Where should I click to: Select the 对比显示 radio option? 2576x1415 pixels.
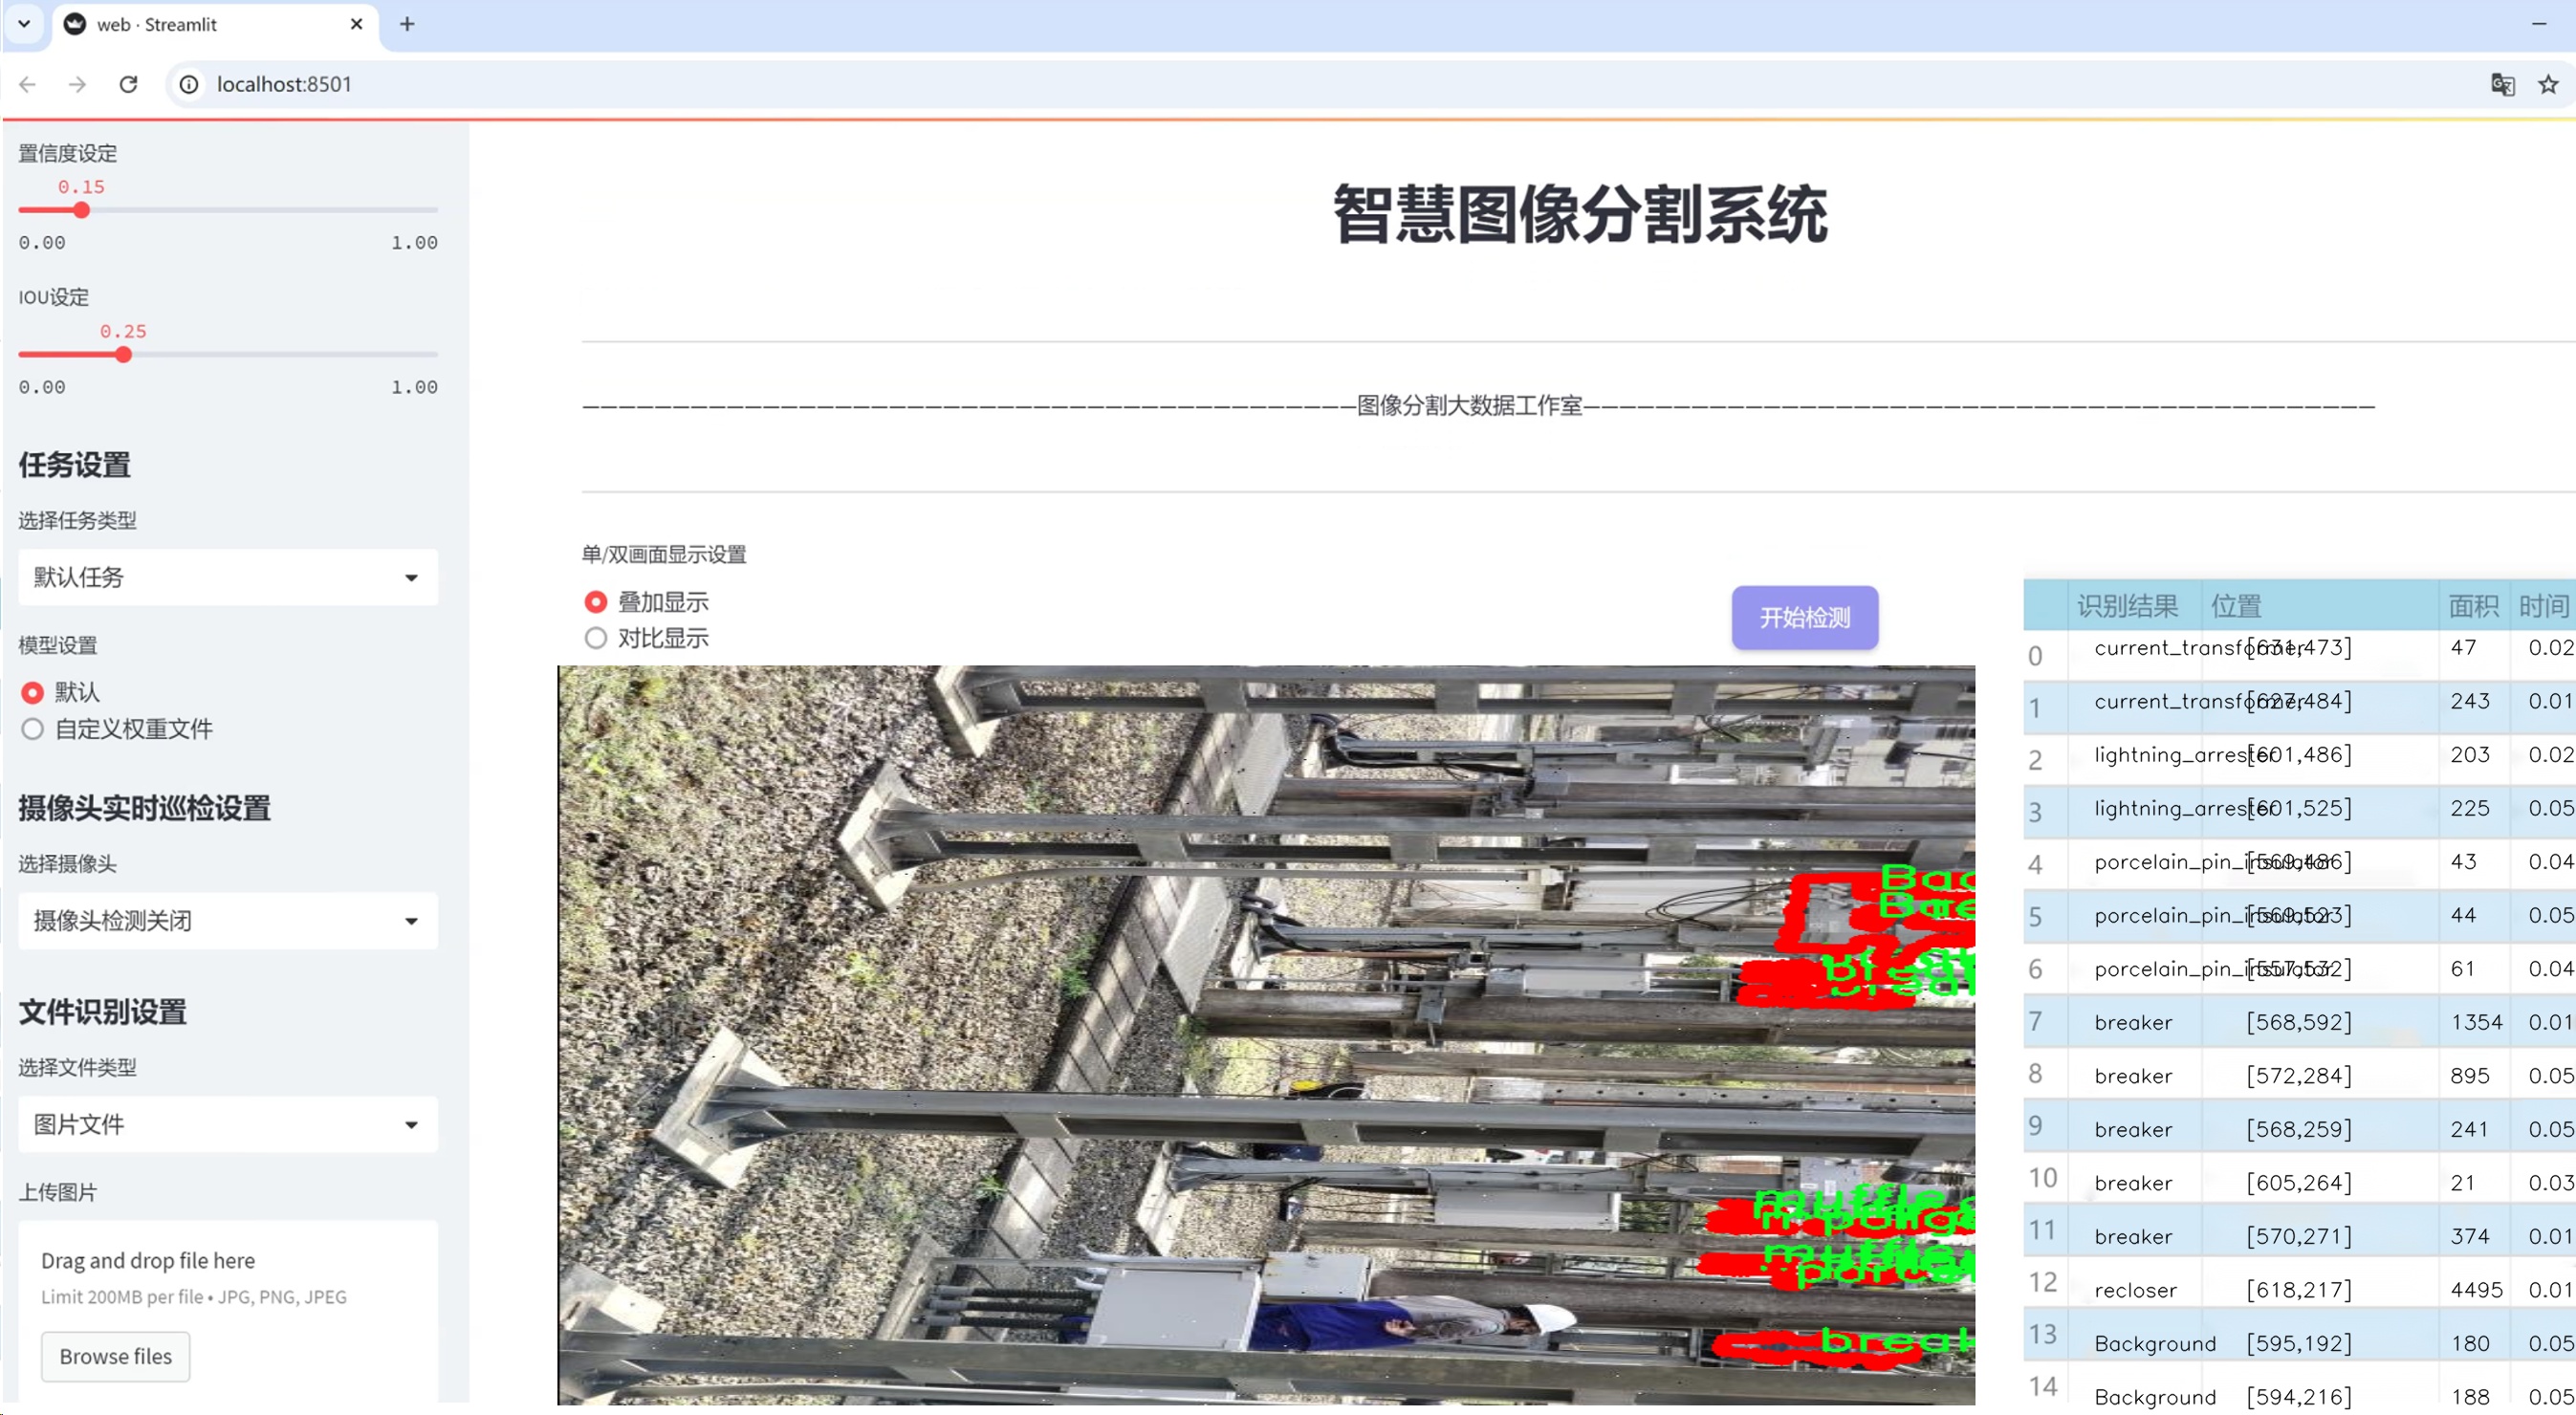tap(596, 638)
